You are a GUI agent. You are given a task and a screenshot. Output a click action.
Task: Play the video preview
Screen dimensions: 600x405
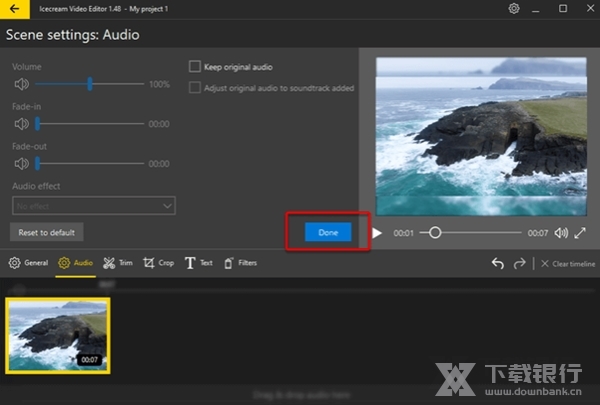(377, 233)
